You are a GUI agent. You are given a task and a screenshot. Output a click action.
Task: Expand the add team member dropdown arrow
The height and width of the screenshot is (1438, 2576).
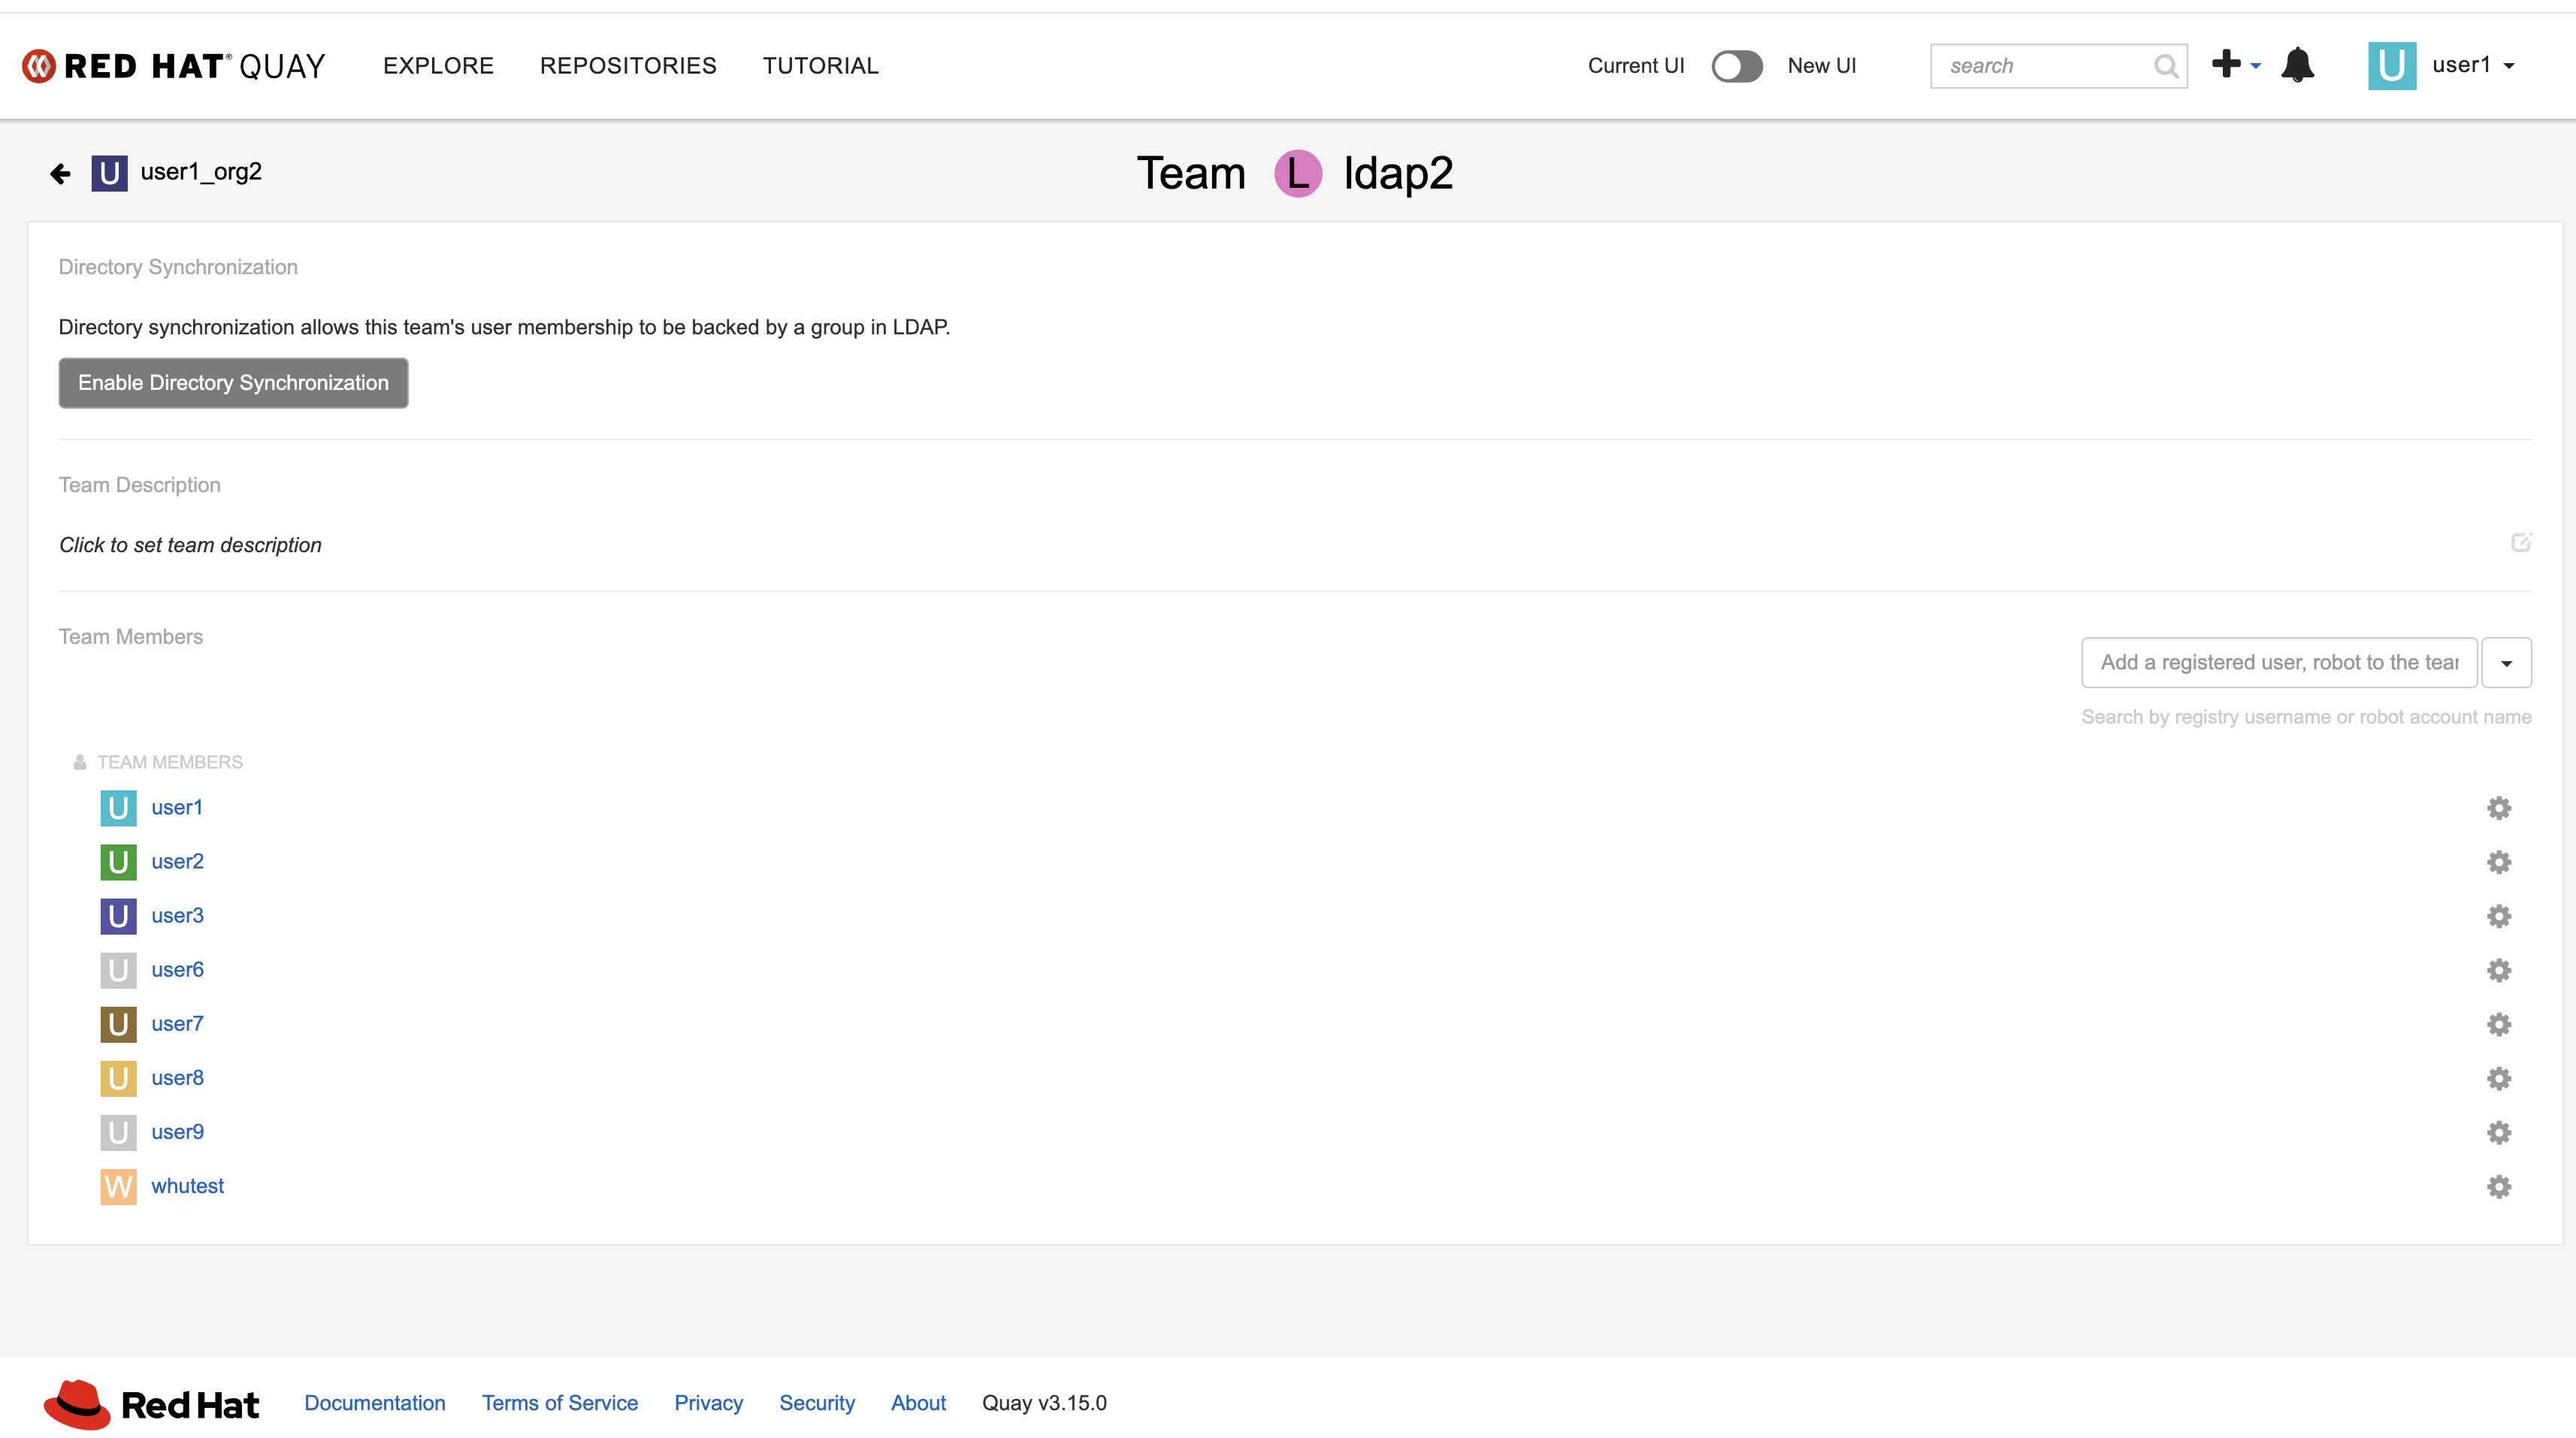[x=2506, y=663]
